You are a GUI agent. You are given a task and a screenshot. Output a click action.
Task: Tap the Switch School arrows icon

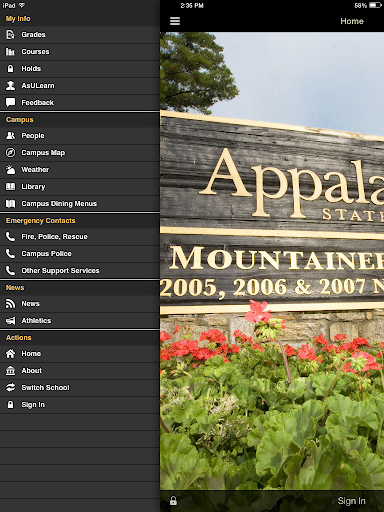[x=11, y=387]
